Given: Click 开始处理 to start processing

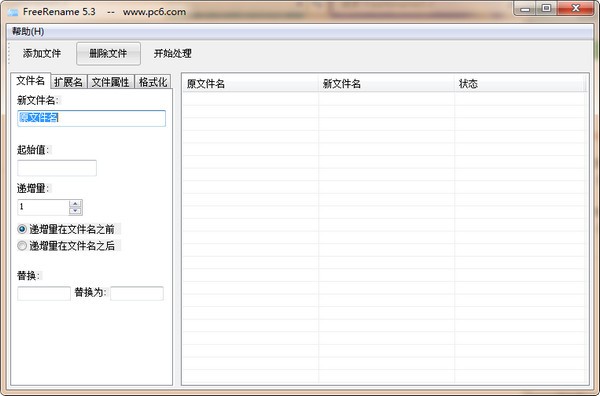Looking at the screenshot, I should pyautogui.click(x=173, y=54).
